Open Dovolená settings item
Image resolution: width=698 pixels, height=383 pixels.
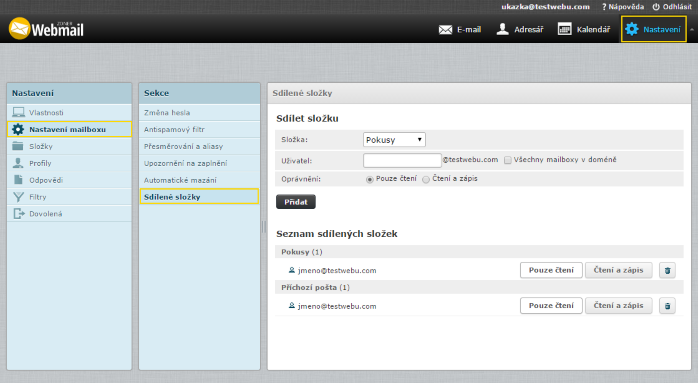[x=69, y=214]
